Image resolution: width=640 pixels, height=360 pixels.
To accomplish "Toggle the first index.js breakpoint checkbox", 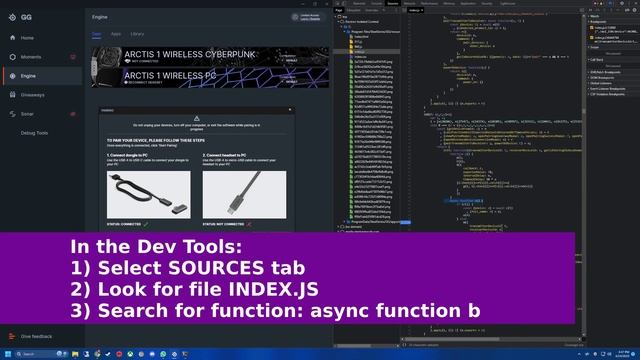I will click(591, 28).
